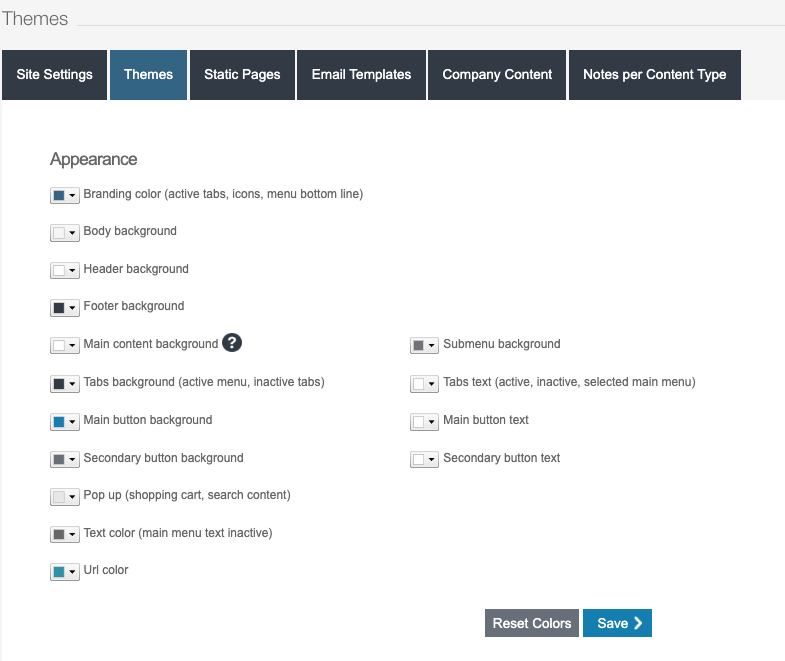Open the Main button text color dropdown
The height and width of the screenshot is (661, 785).
tap(424, 421)
